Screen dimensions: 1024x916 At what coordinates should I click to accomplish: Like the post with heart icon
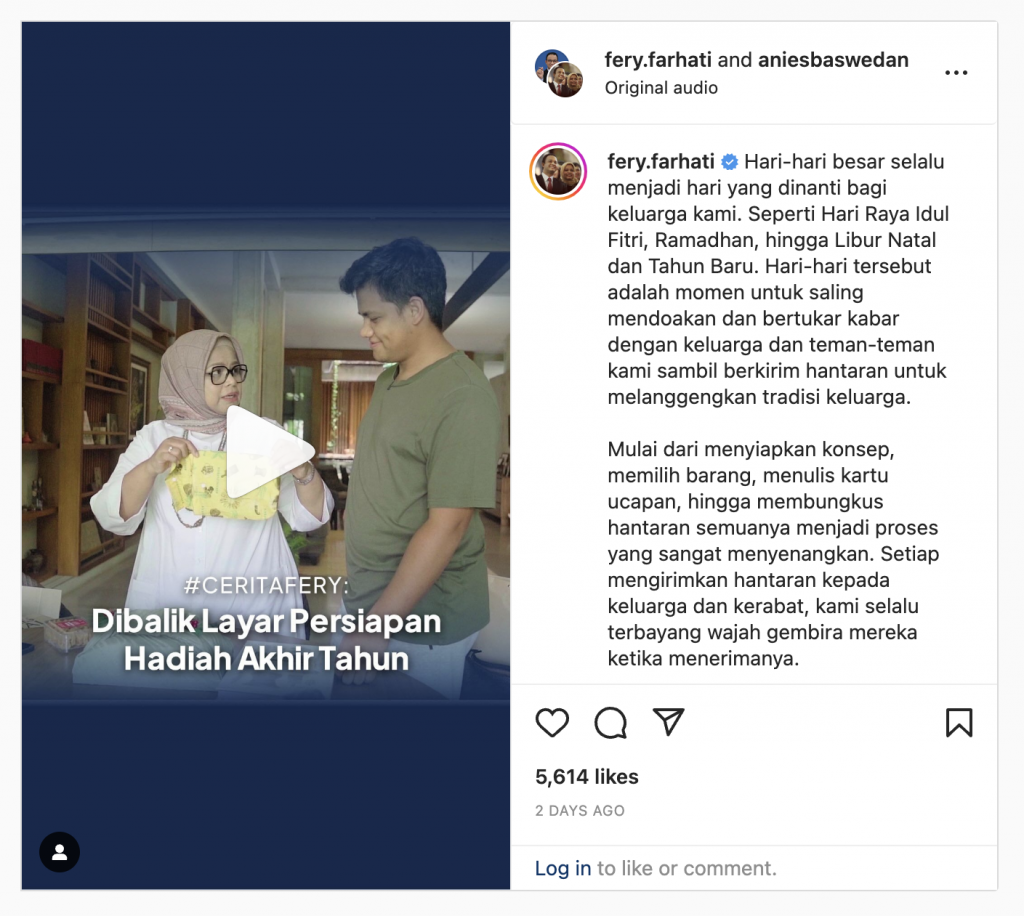(552, 723)
